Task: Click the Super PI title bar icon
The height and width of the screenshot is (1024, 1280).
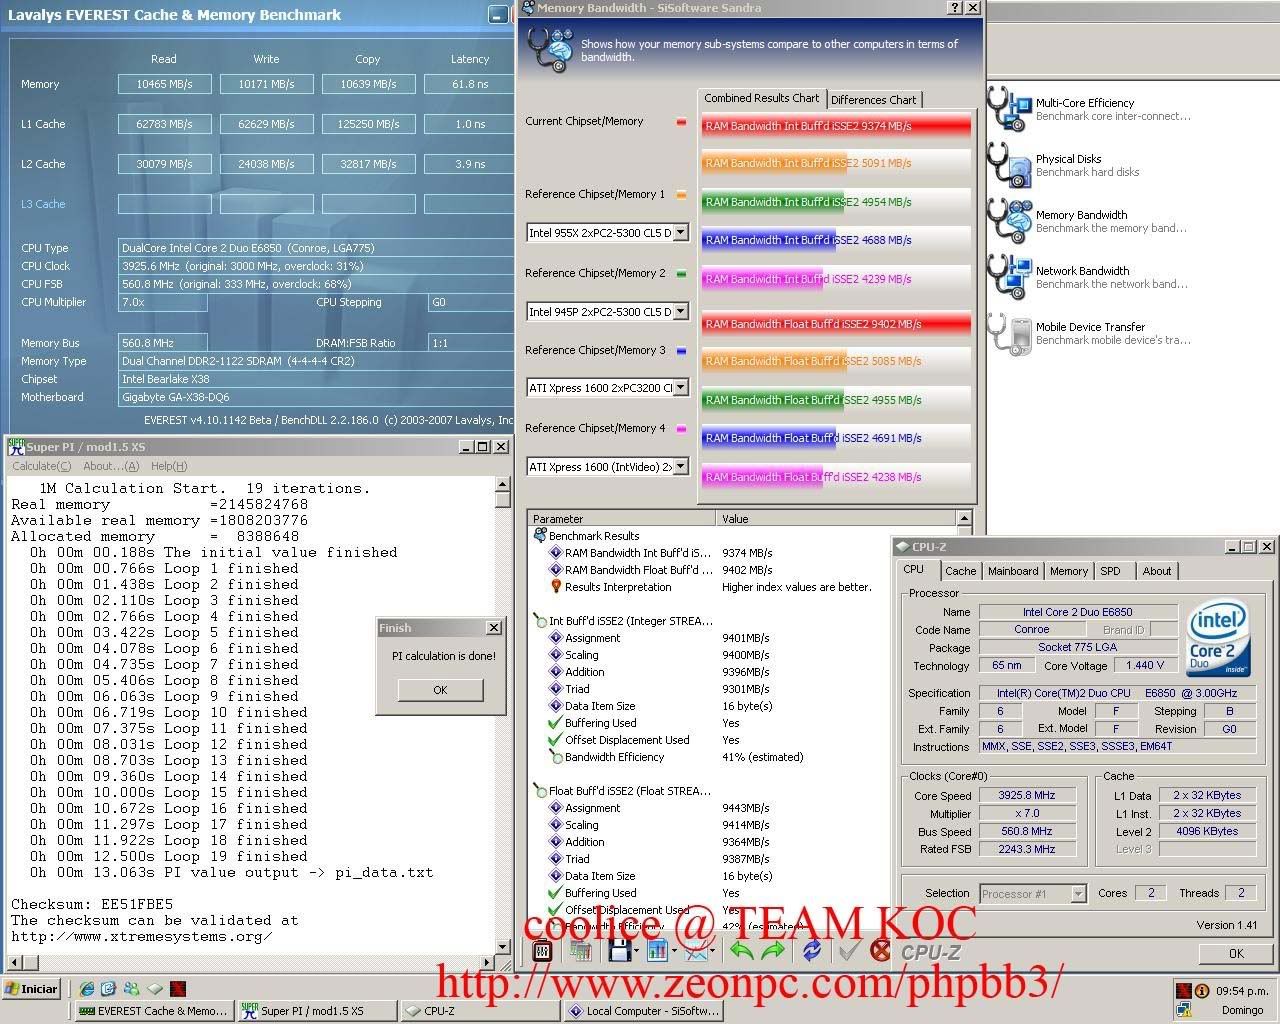Action: click(x=15, y=447)
